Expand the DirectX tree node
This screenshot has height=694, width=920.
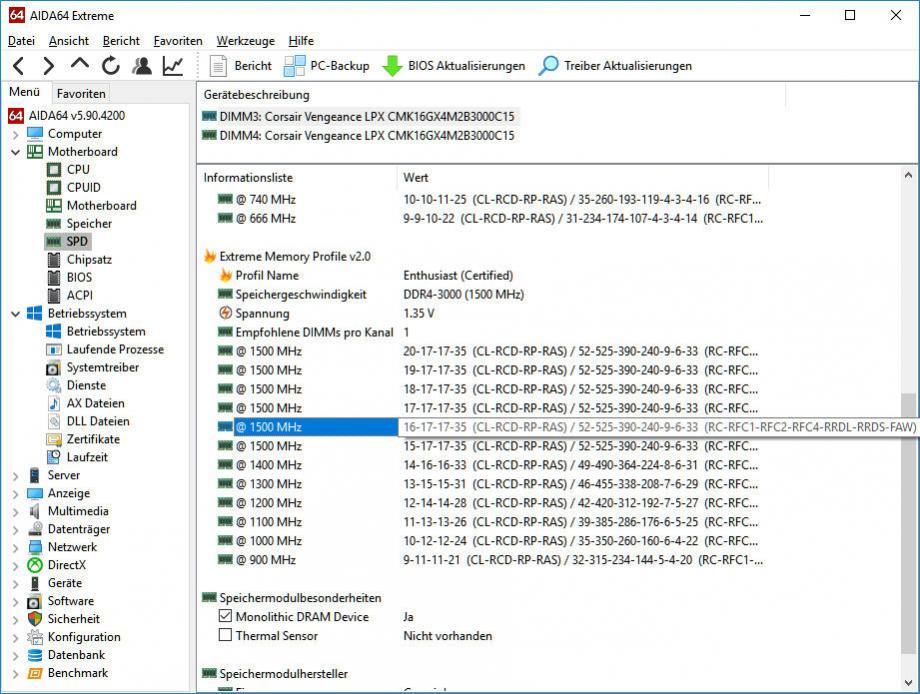[x=15, y=566]
